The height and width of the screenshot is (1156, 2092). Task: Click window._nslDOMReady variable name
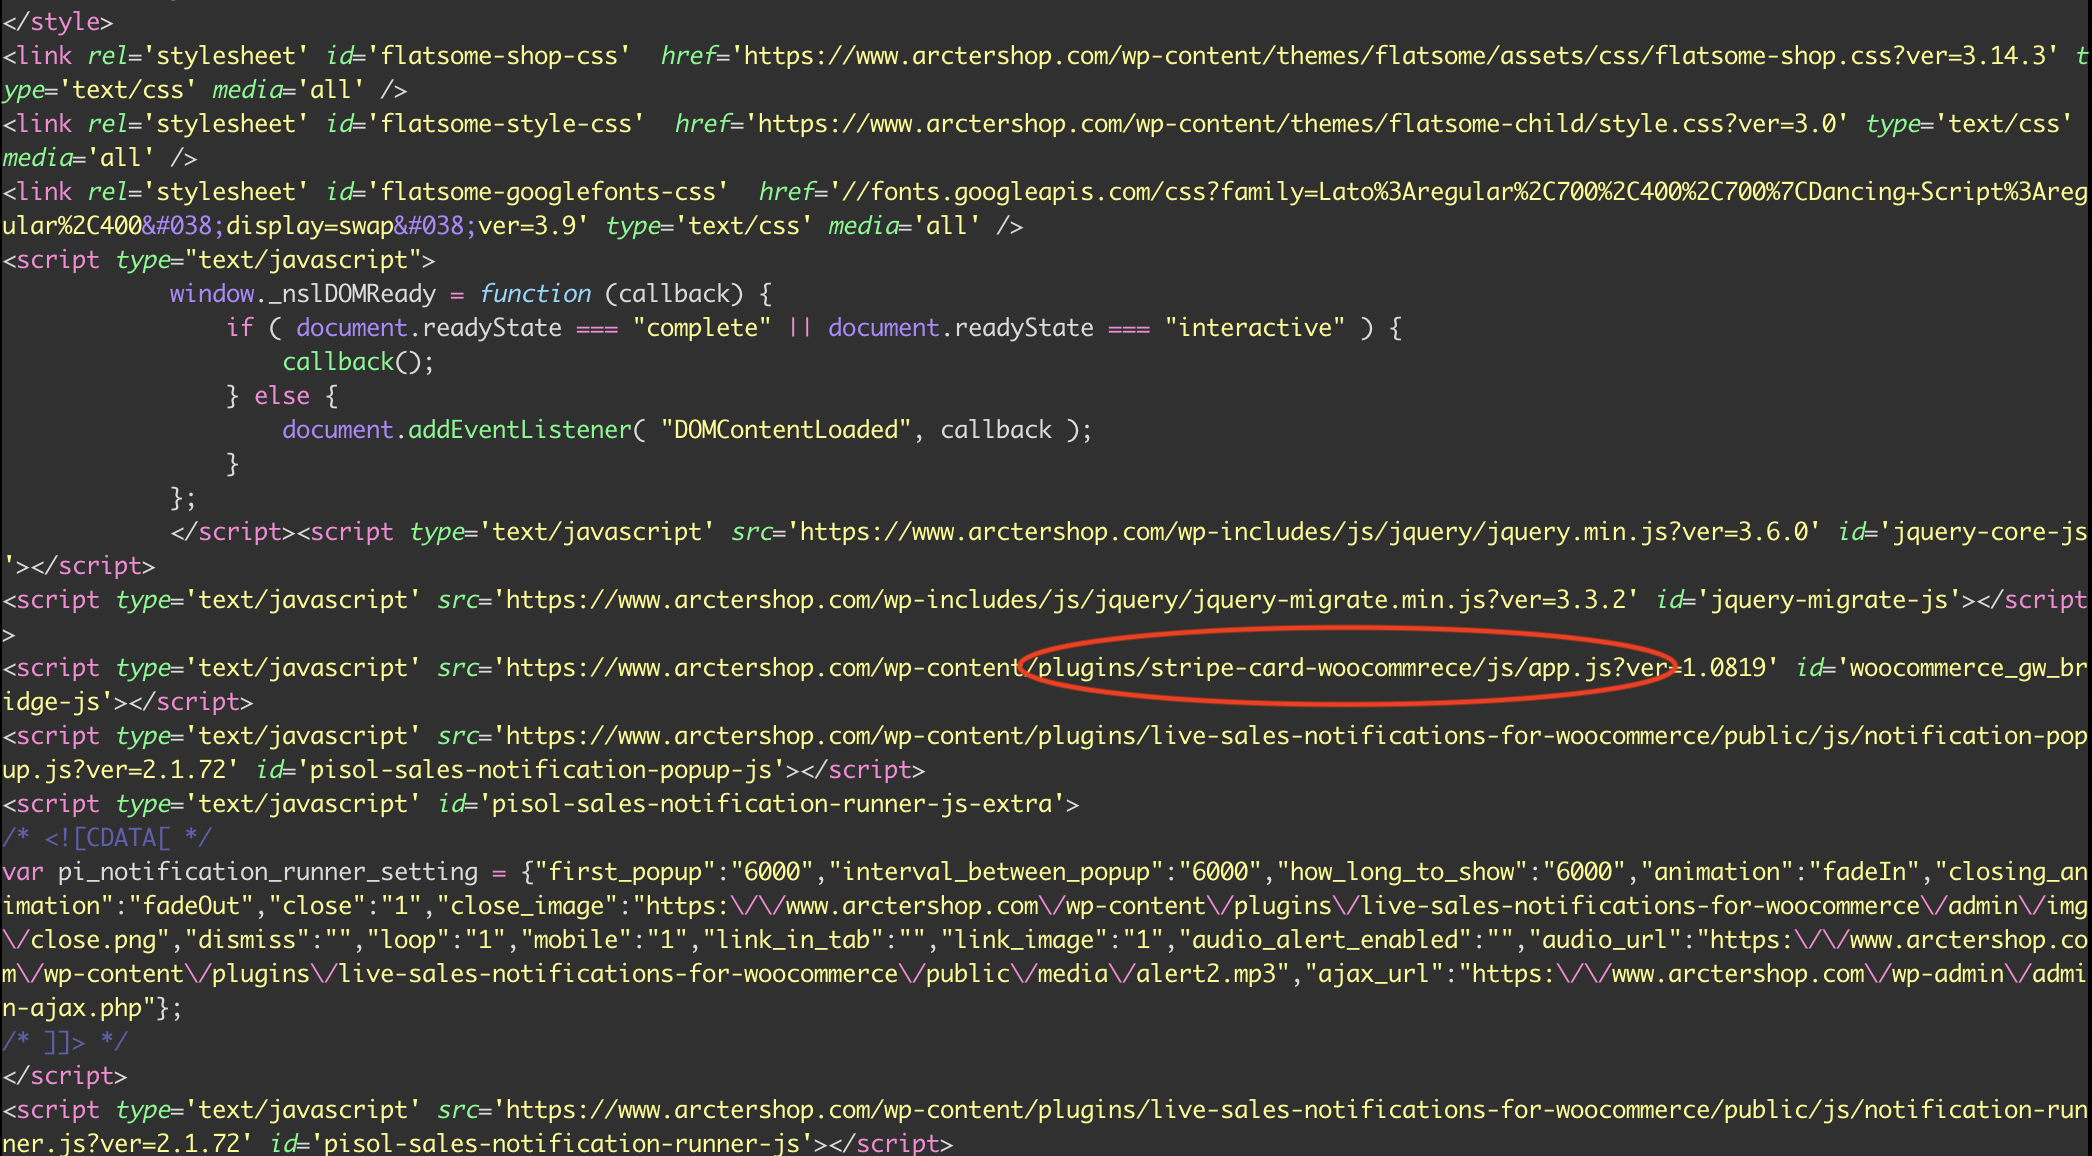(303, 294)
